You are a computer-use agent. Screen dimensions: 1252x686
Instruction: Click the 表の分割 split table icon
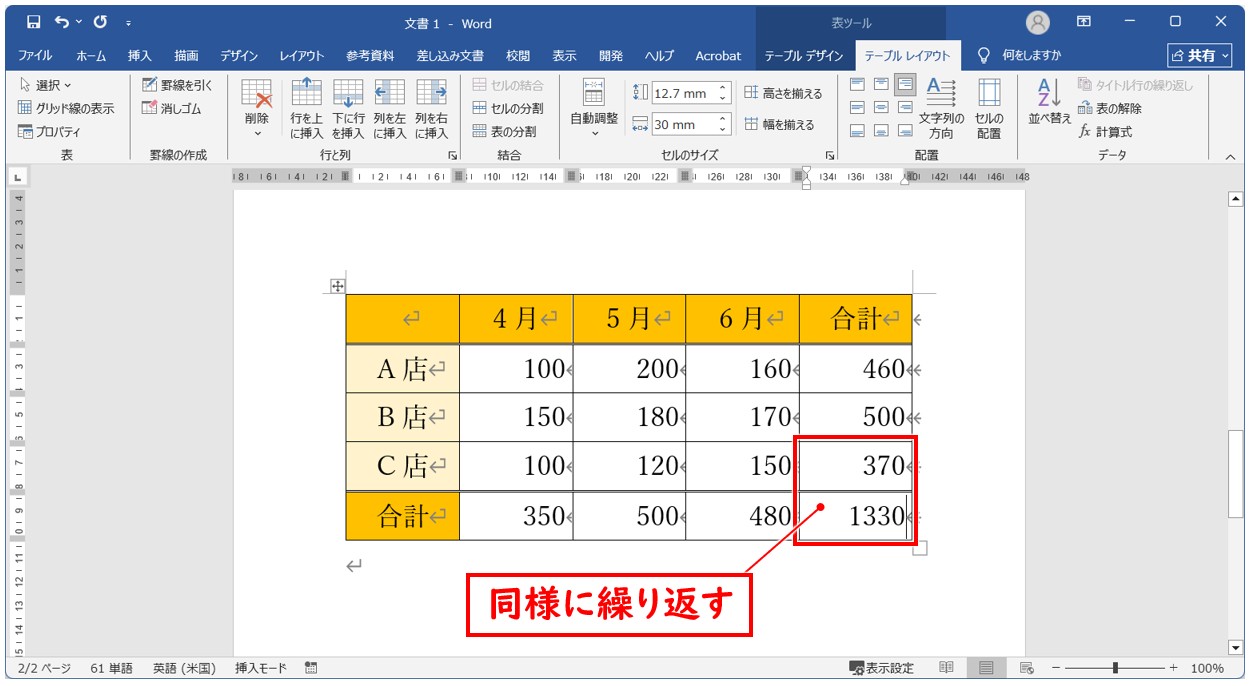click(x=480, y=131)
